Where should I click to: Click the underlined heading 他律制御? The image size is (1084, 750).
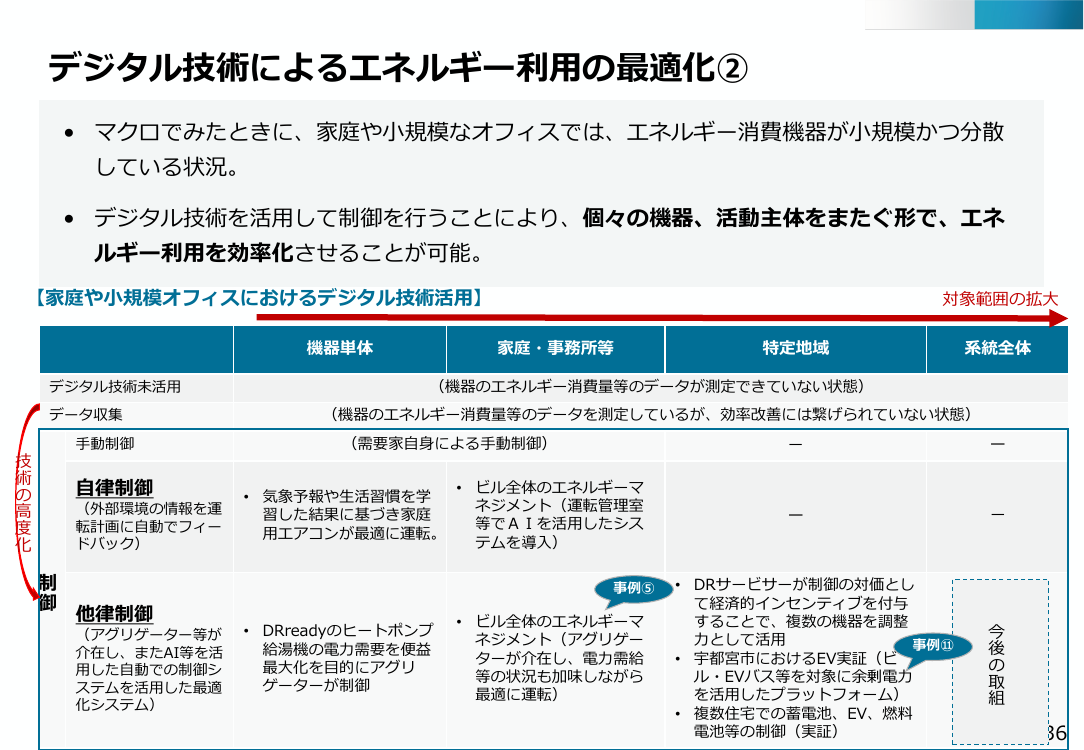pos(114,613)
